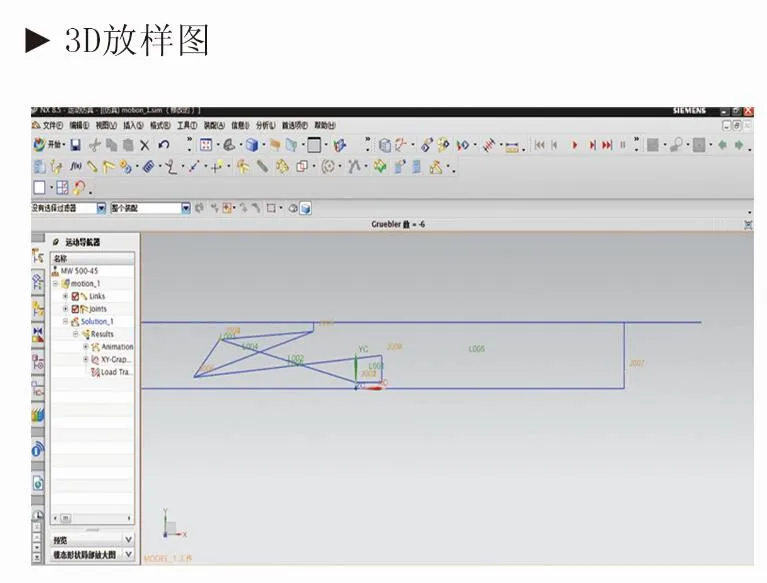Click the Undo arrow icon
This screenshot has width=767, height=583.
tap(164, 145)
